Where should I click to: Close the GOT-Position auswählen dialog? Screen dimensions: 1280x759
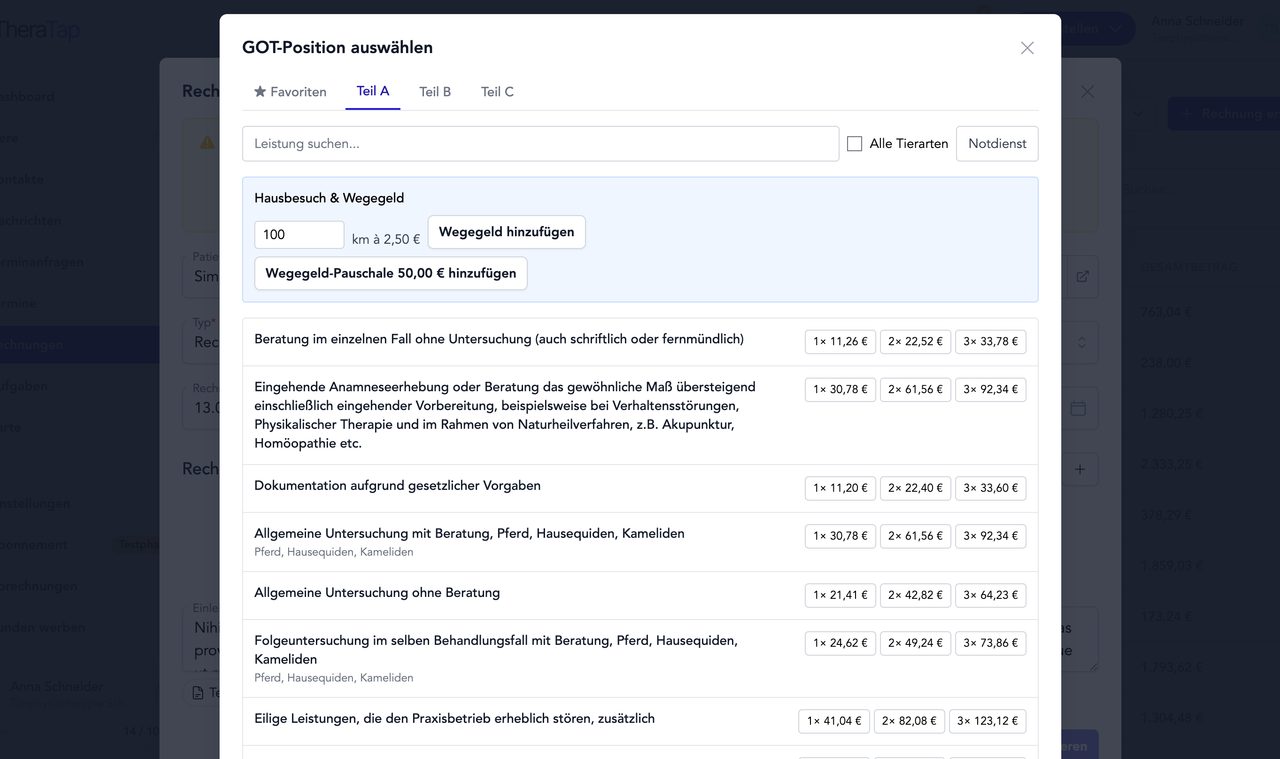click(1027, 48)
